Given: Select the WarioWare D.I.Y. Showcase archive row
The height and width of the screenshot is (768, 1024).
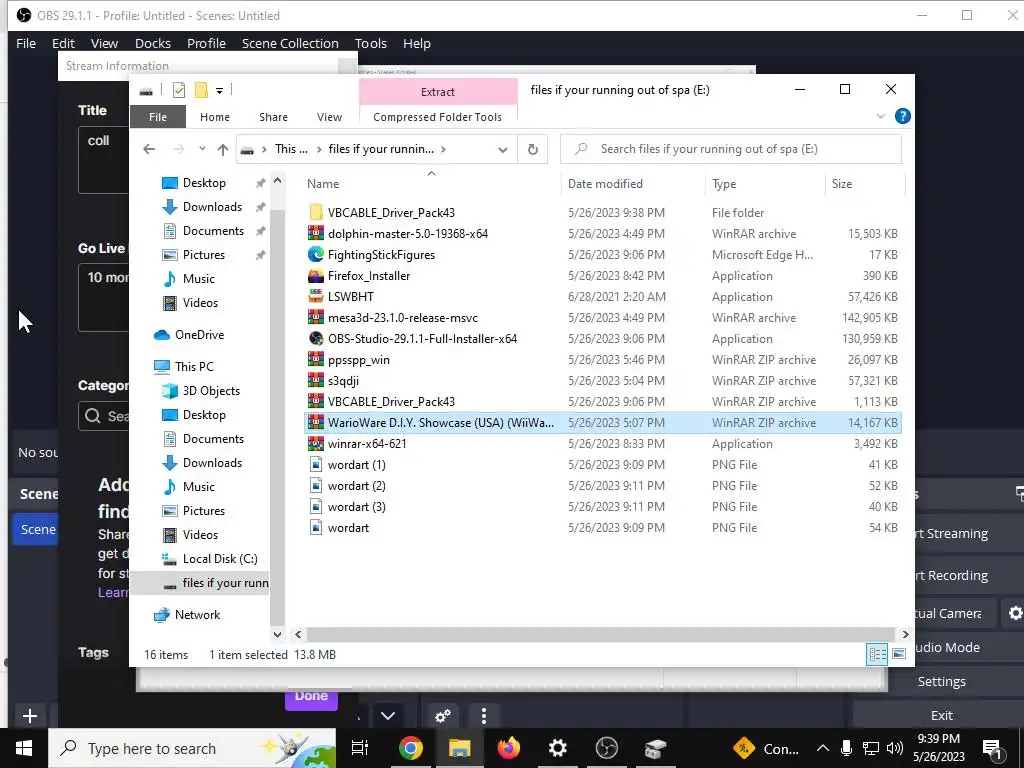Looking at the screenshot, I should click(602, 423).
